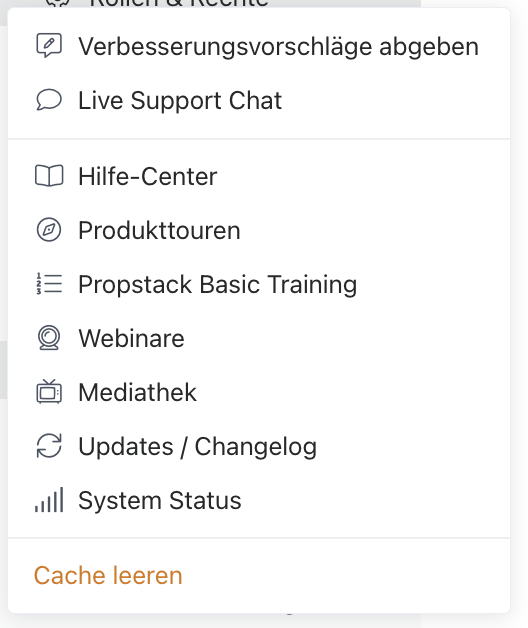
Task: Click the feedback pencil speech-bubble icon
Action: tap(49, 45)
